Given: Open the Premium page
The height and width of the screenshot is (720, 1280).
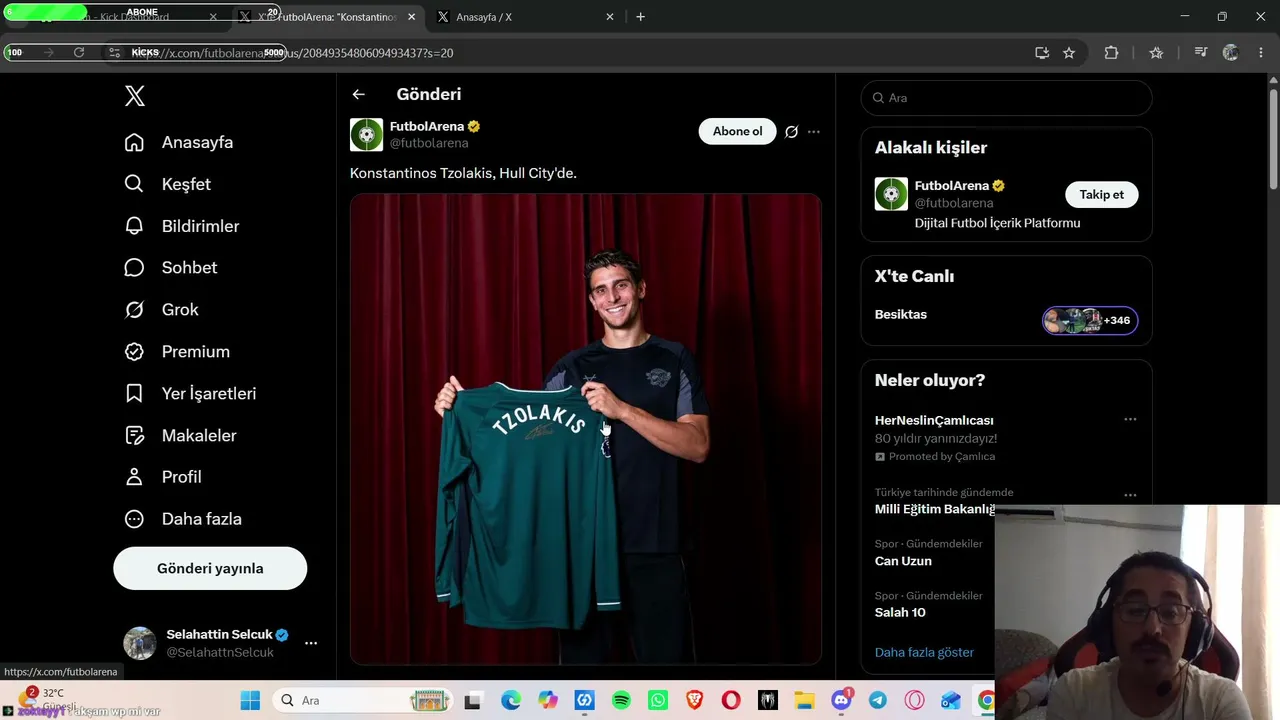Looking at the screenshot, I should coord(177,352).
